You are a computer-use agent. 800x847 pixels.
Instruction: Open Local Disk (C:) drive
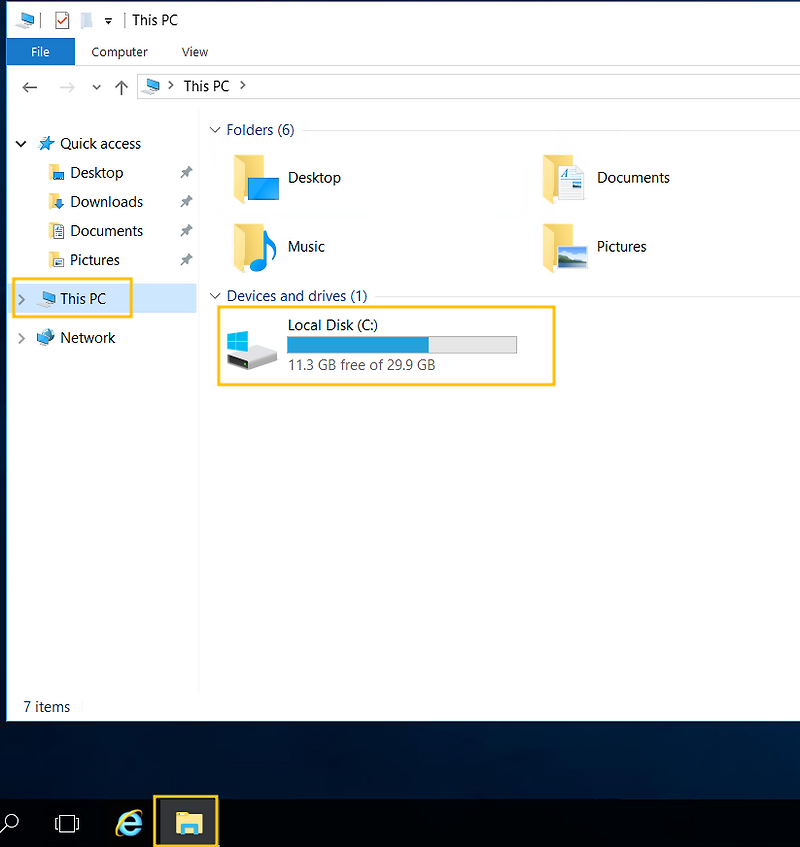(332, 325)
